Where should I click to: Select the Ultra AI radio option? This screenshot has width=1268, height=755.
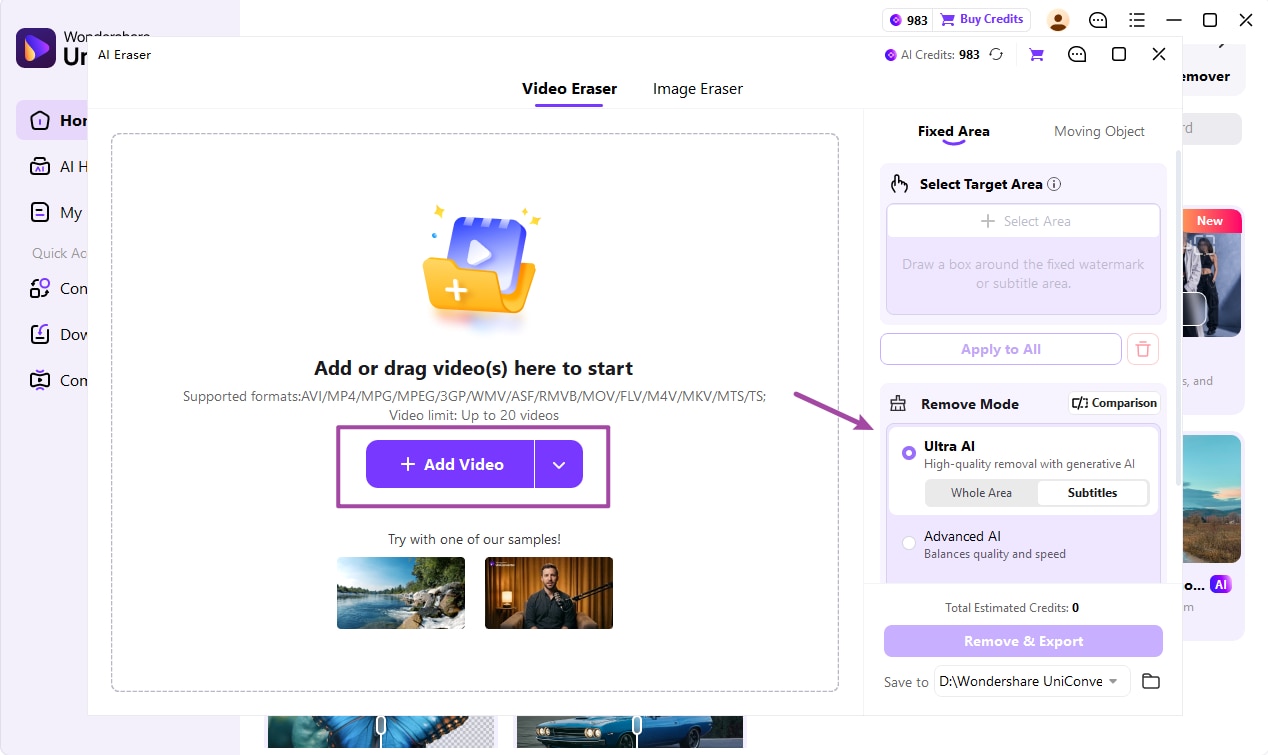(x=908, y=453)
